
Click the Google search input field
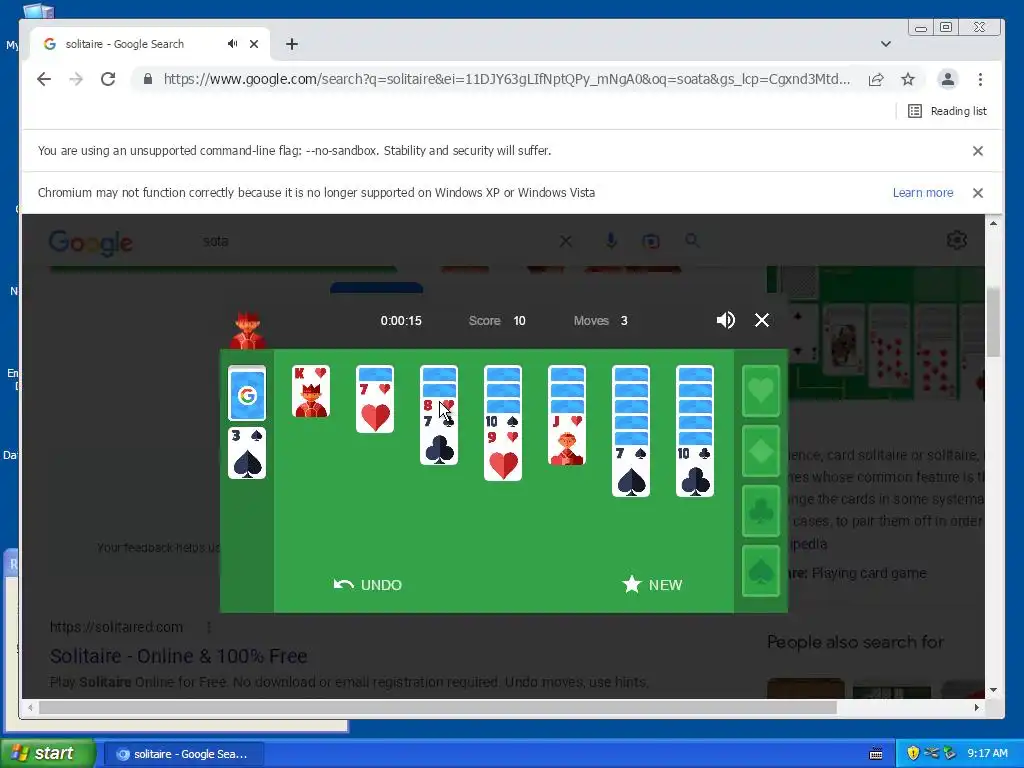[376, 242]
